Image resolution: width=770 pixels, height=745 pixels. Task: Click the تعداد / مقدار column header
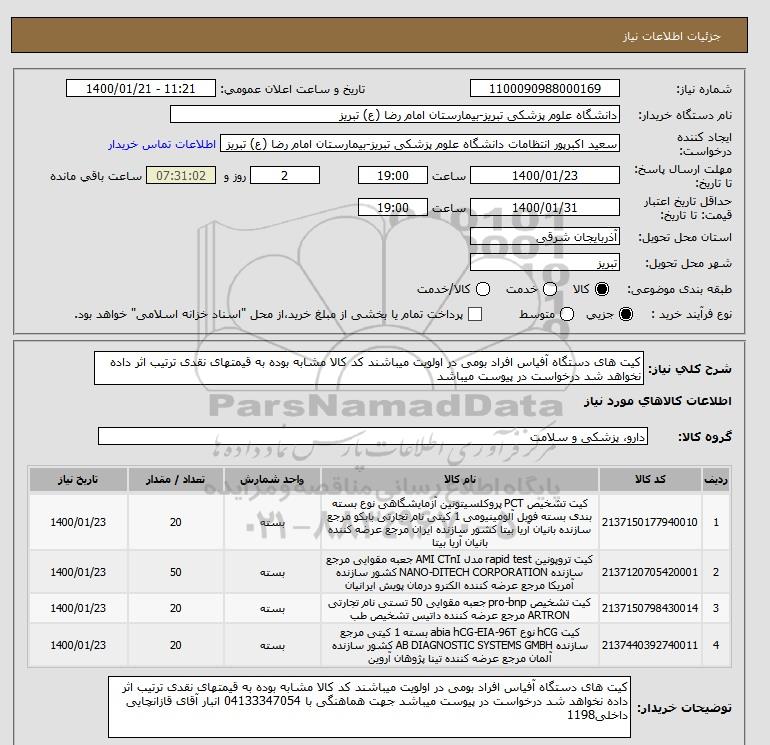click(x=176, y=479)
